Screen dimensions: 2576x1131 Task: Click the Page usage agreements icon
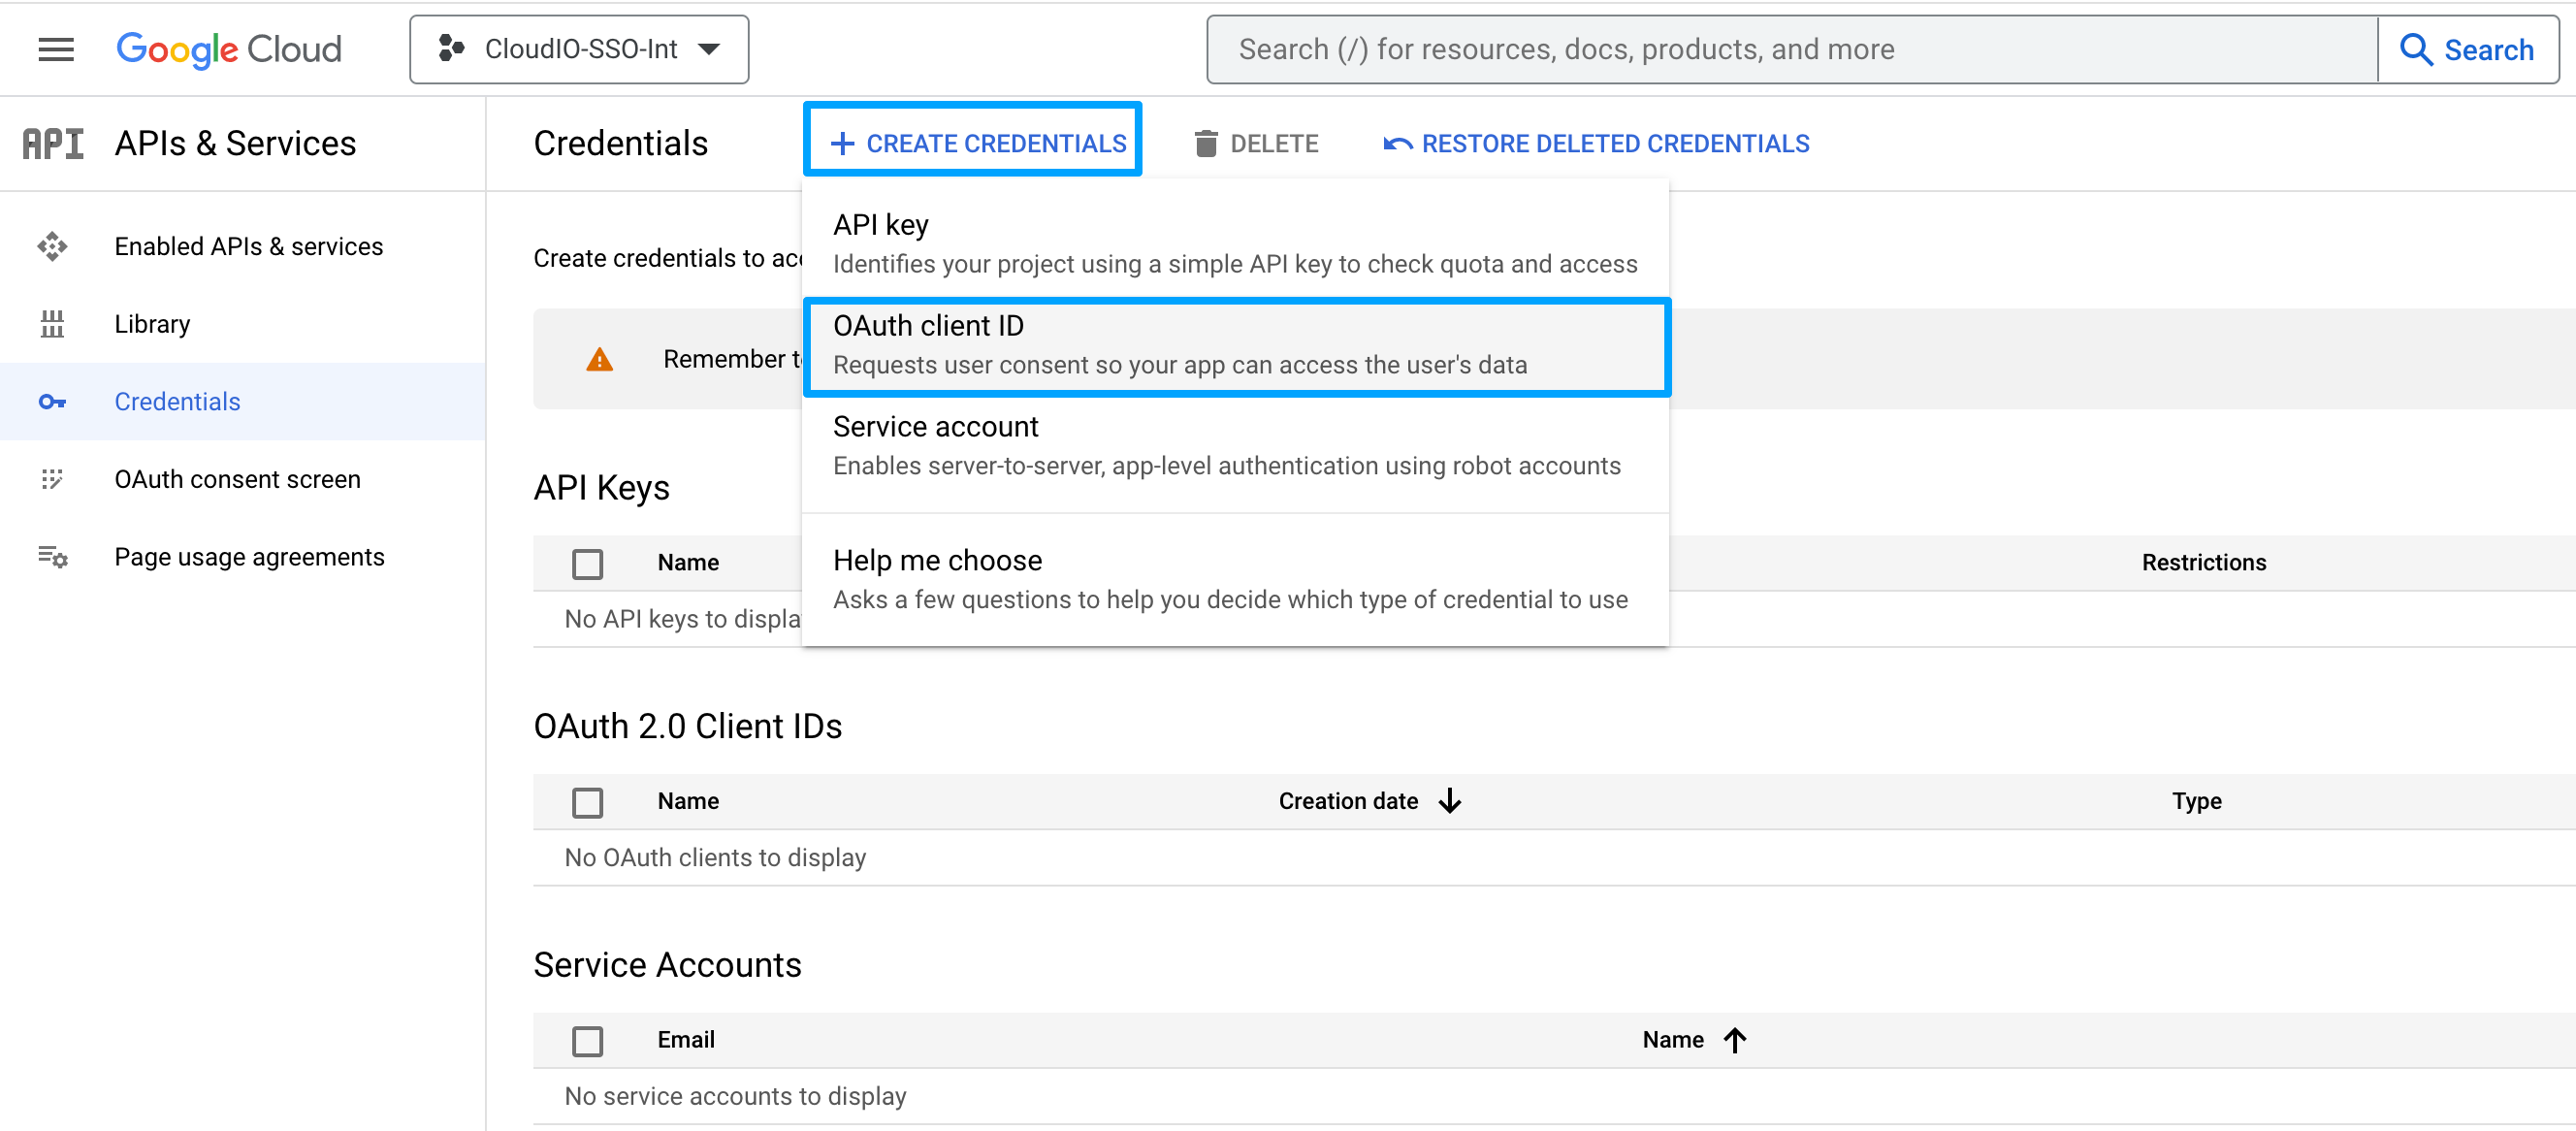(52, 557)
